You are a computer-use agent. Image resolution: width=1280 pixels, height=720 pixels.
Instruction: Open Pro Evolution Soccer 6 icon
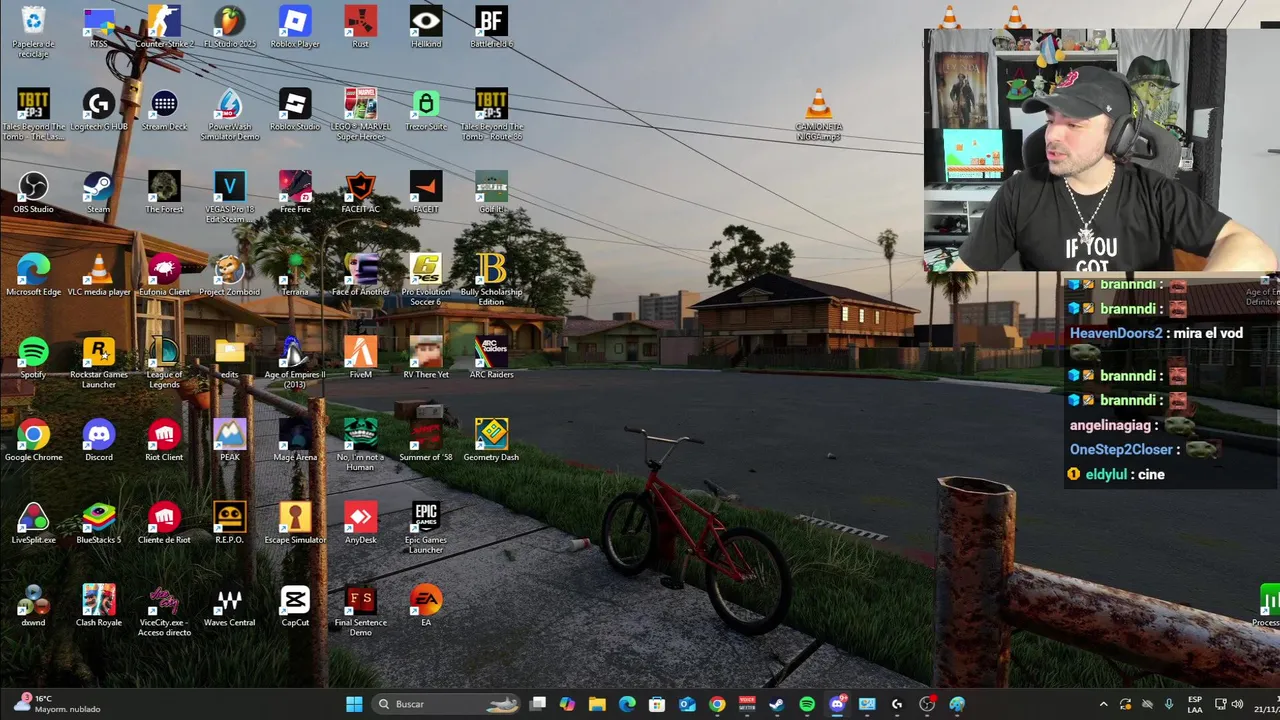426,280
